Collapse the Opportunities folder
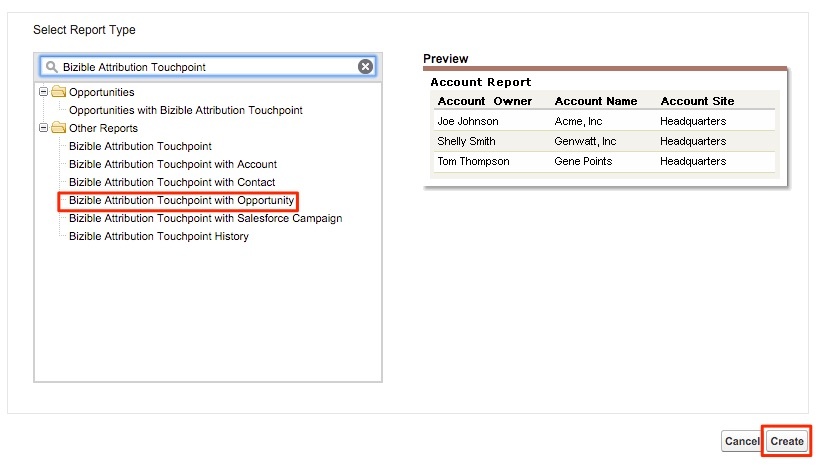Screen dimensions: 816x471 coord(44,92)
